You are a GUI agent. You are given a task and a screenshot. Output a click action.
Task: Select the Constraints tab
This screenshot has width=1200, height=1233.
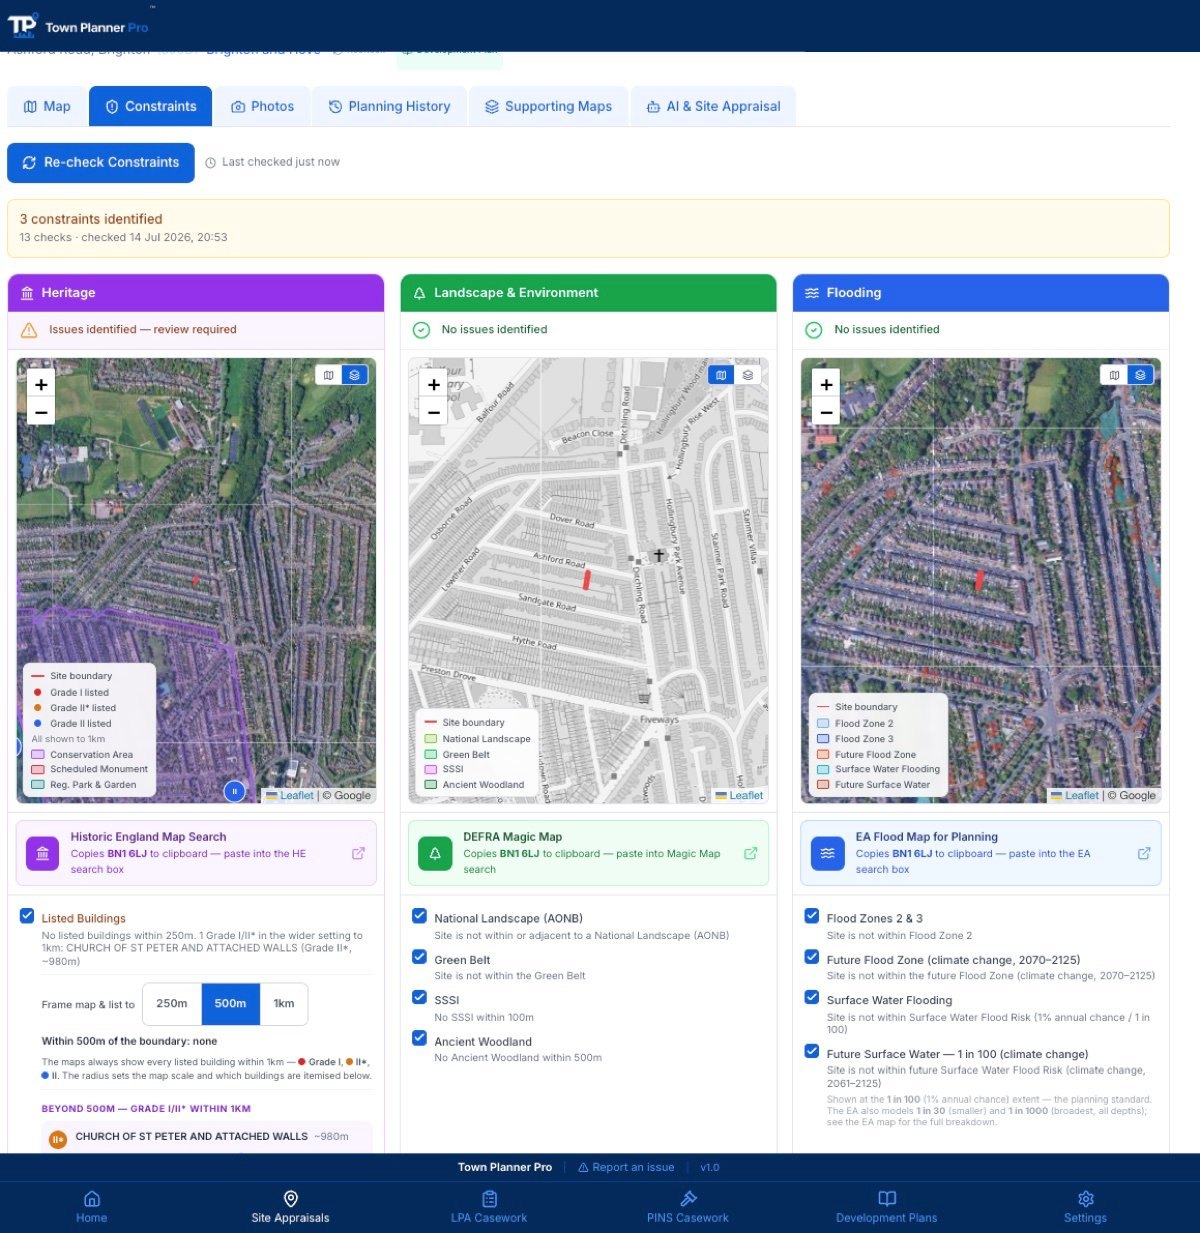point(150,106)
